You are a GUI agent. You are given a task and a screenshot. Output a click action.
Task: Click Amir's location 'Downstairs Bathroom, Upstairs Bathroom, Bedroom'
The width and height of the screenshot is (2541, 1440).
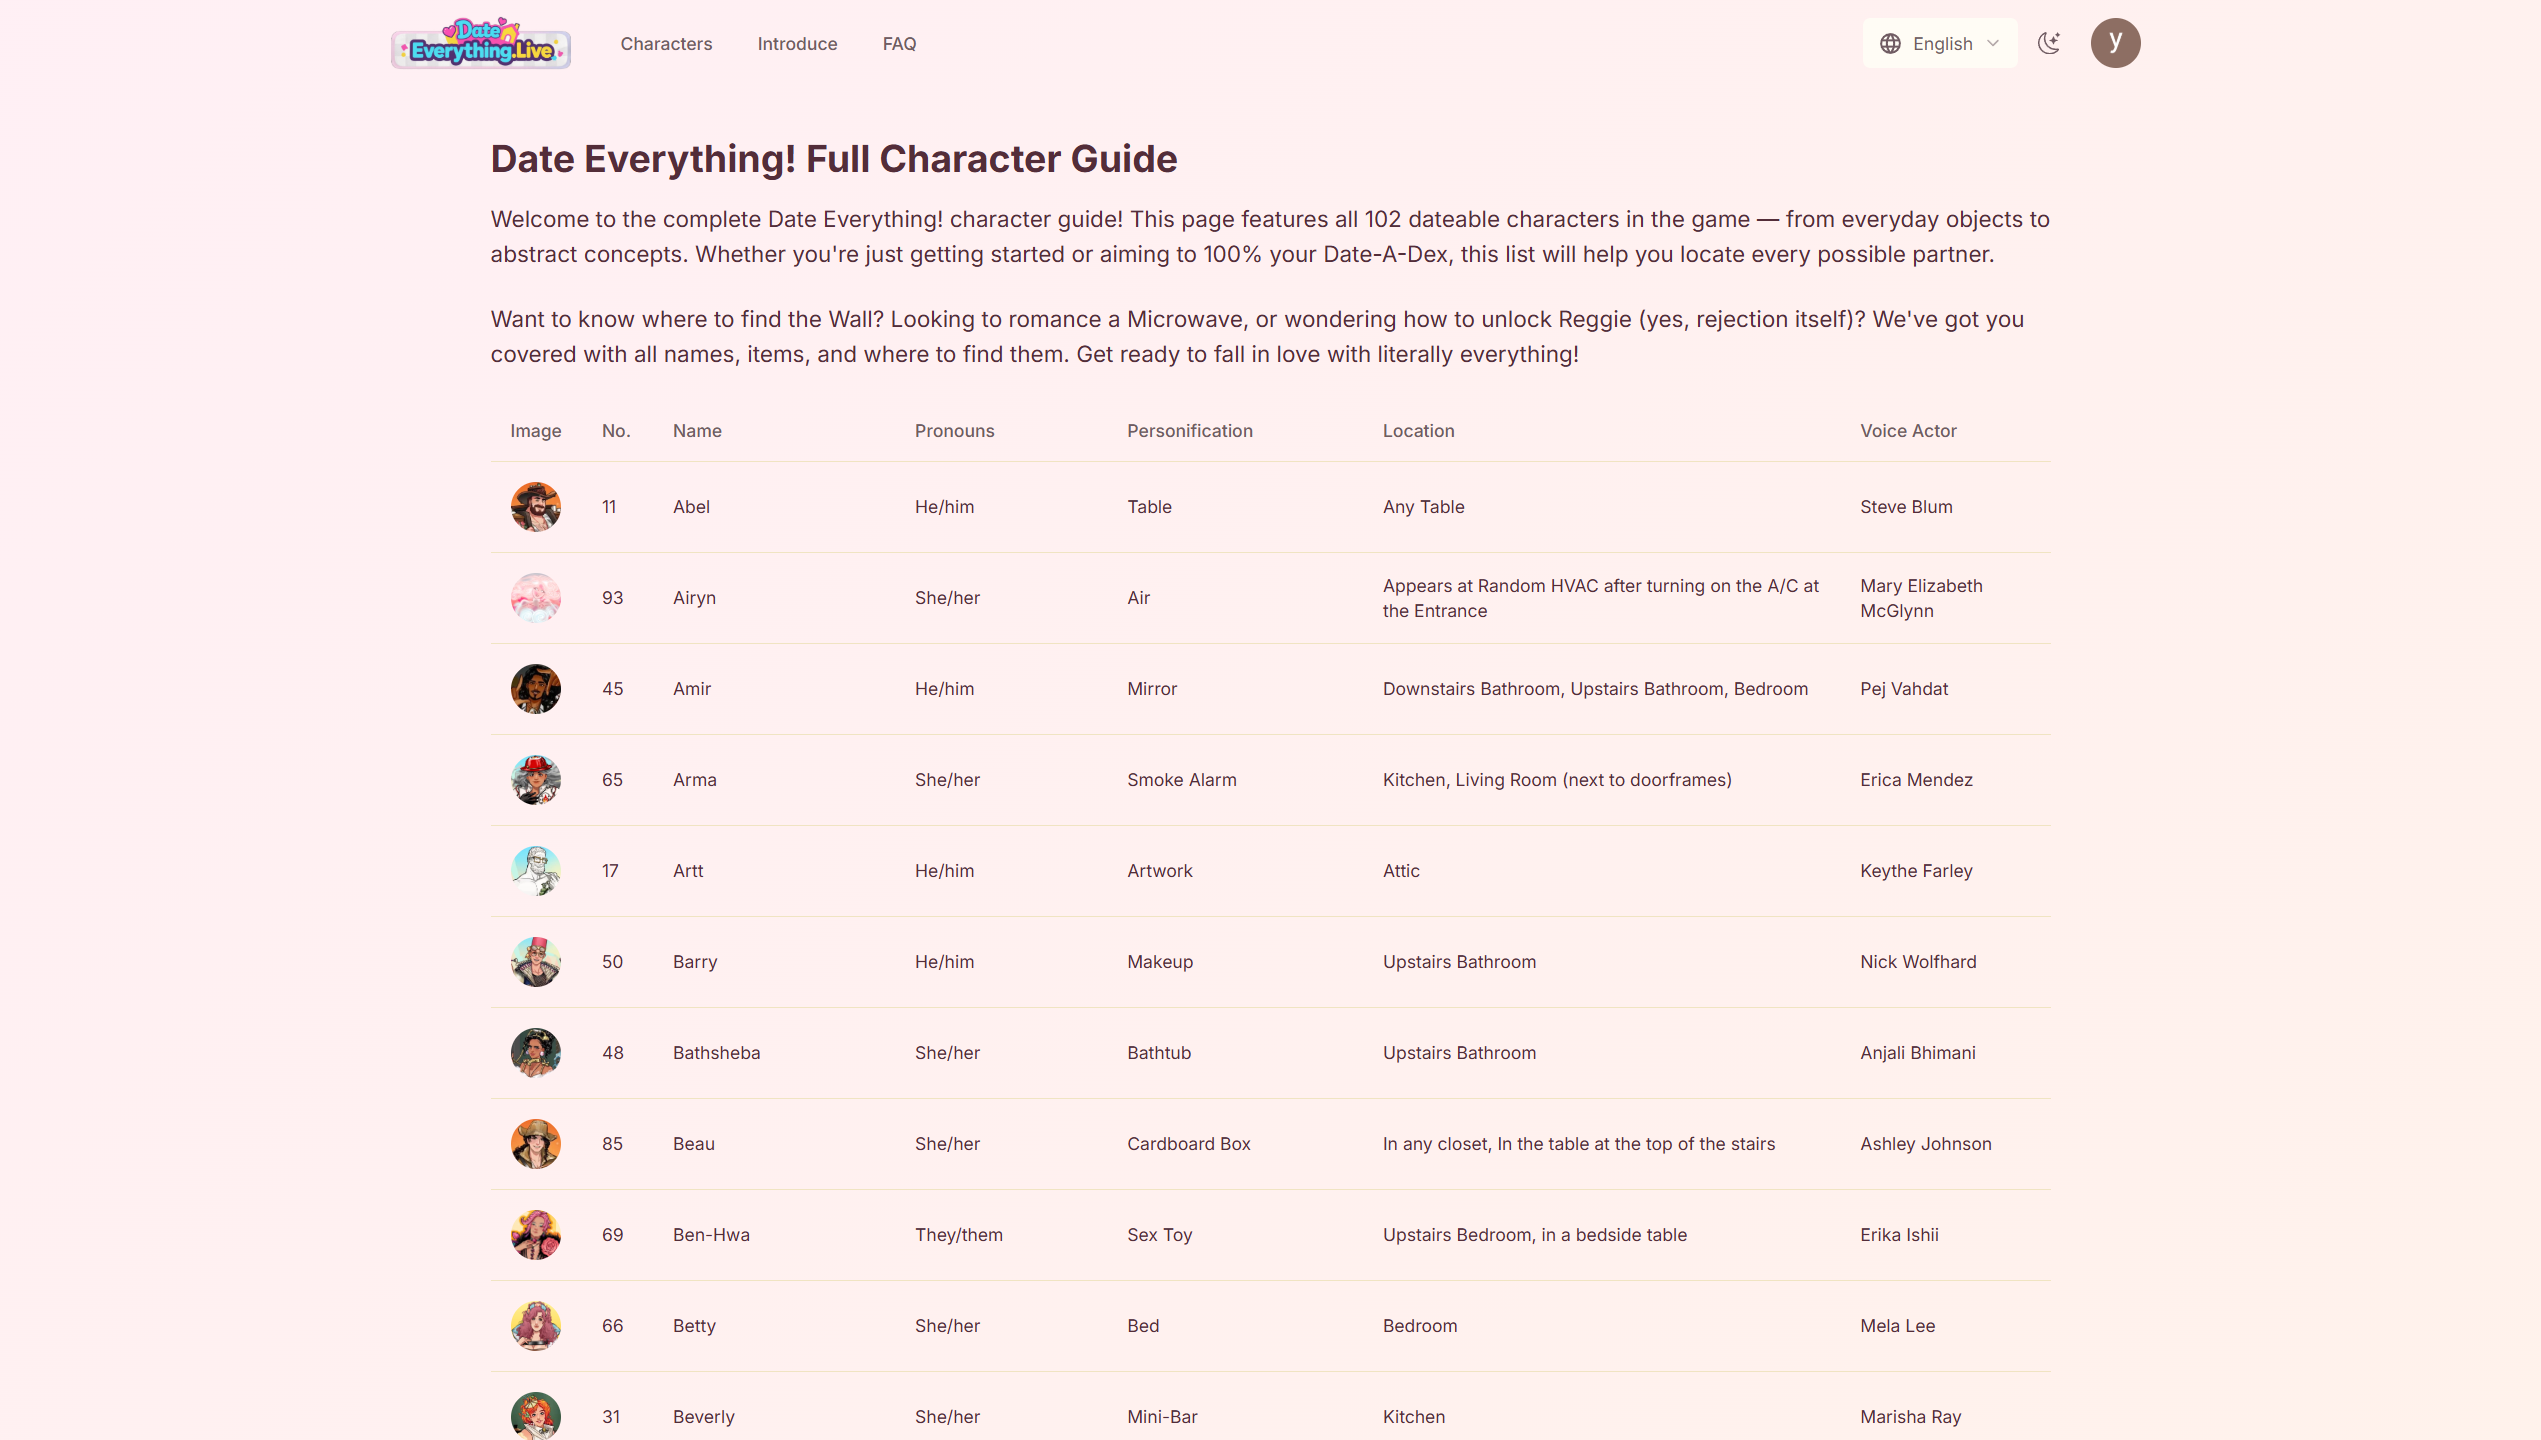(x=1595, y=689)
